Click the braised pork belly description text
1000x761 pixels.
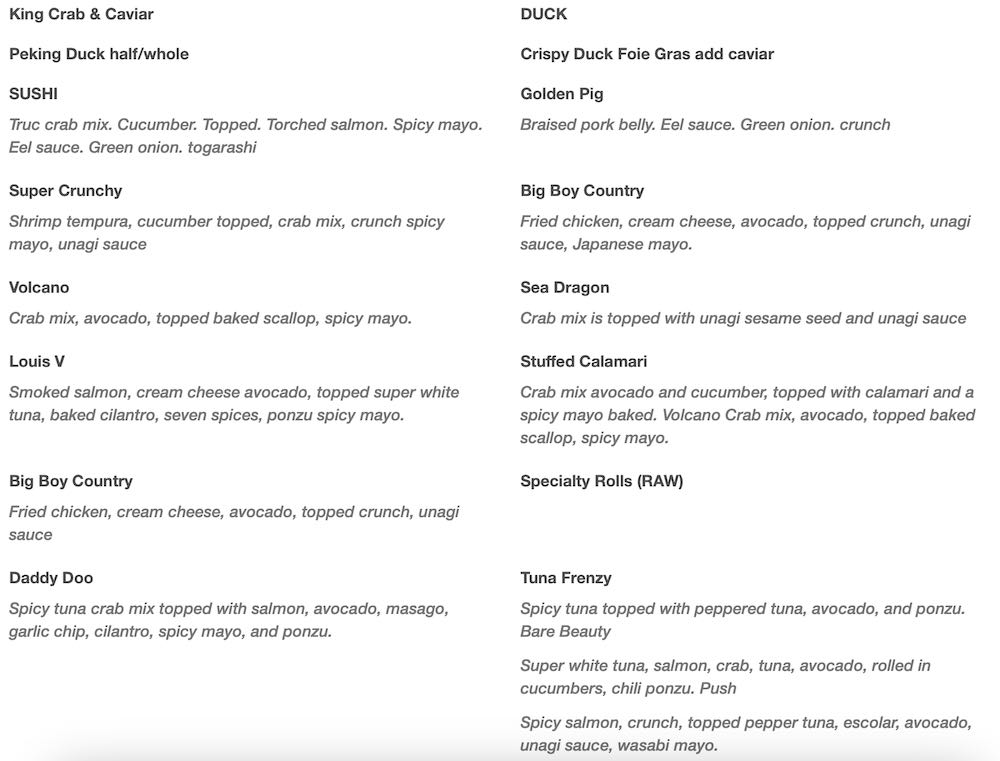(x=705, y=125)
